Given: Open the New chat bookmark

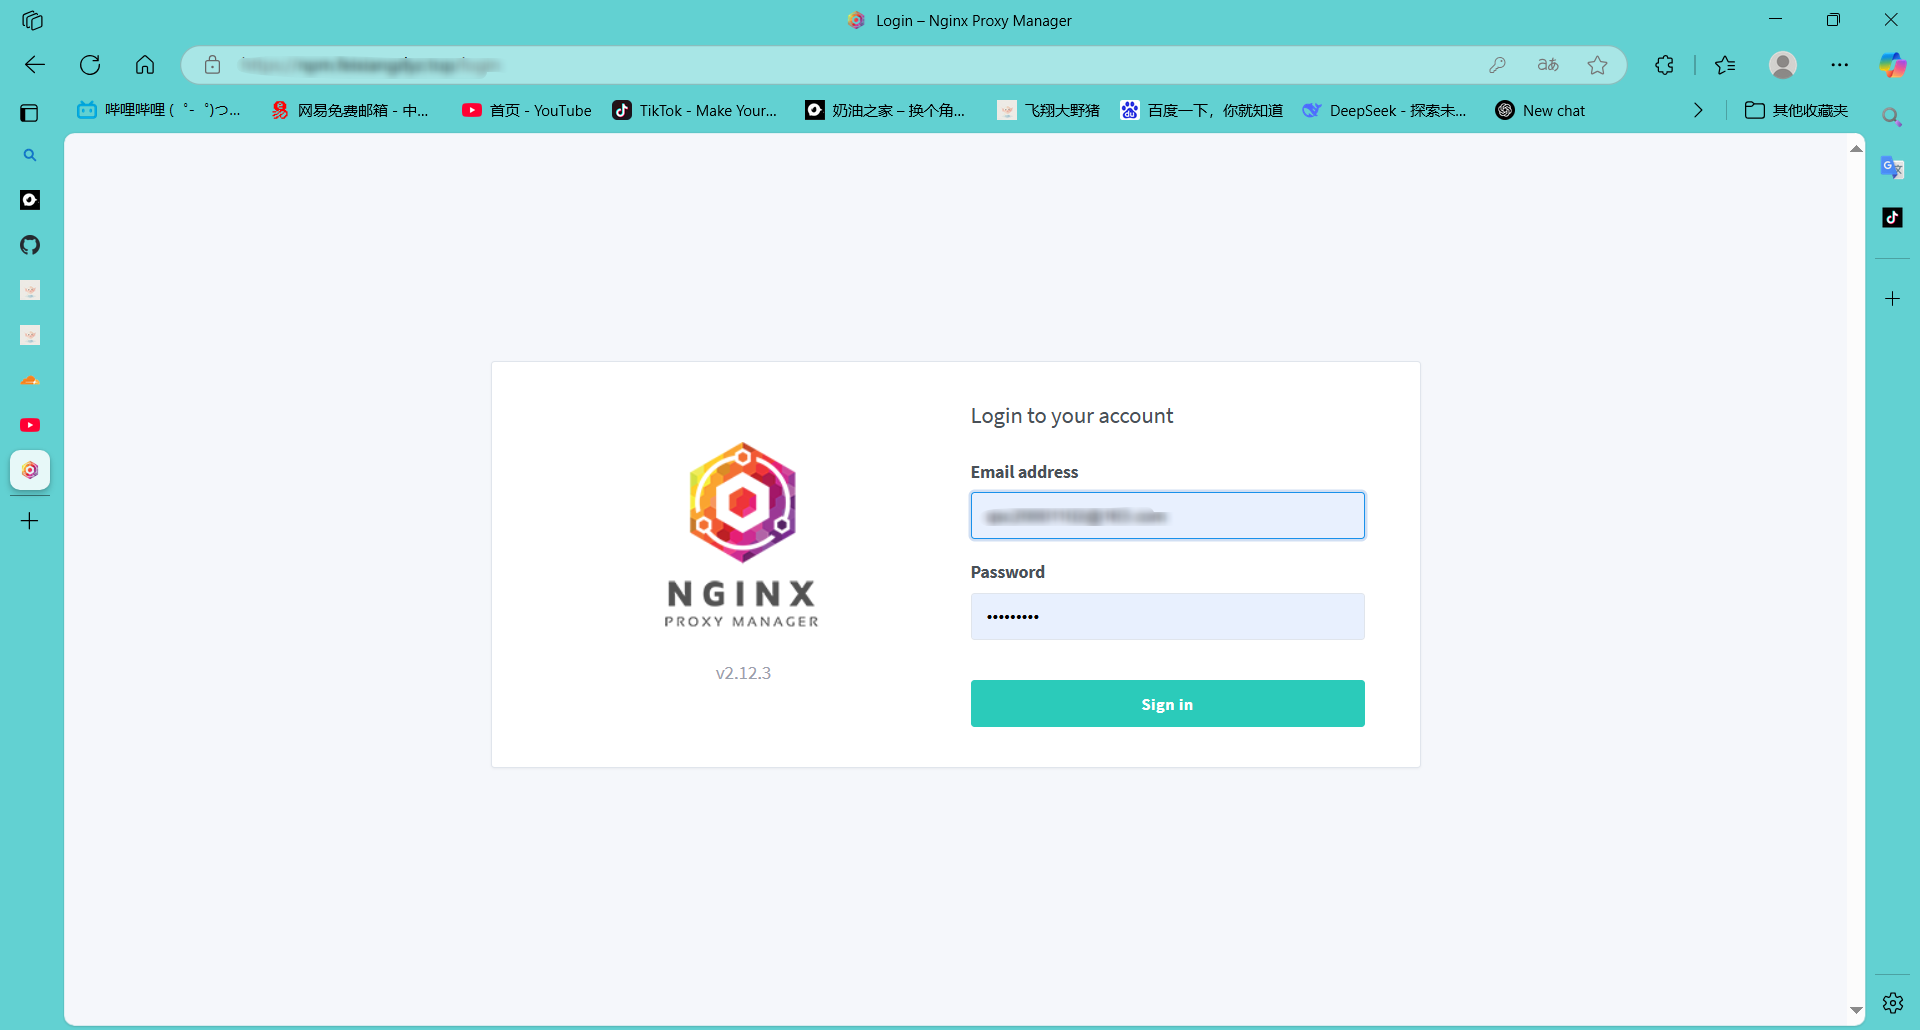Looking at the screenshot, I should [1541, 110].
